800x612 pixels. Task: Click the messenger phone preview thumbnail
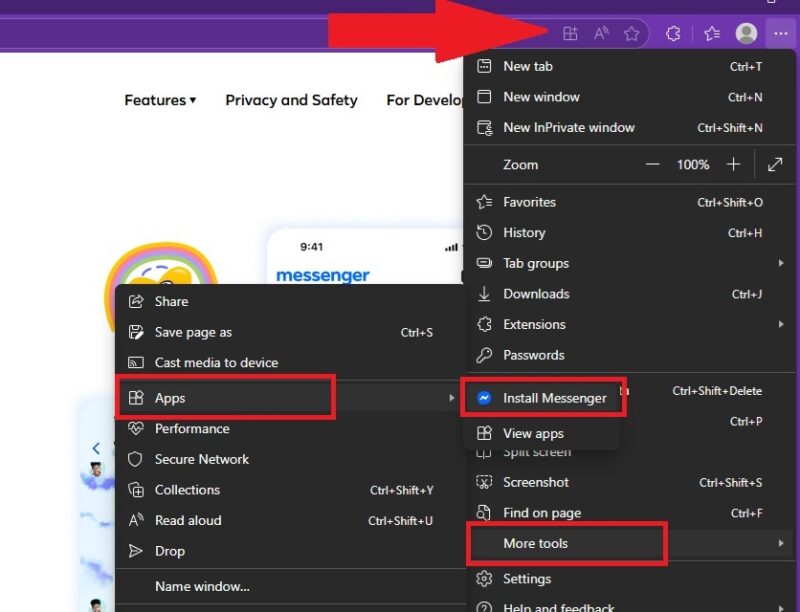coord(365,255)
